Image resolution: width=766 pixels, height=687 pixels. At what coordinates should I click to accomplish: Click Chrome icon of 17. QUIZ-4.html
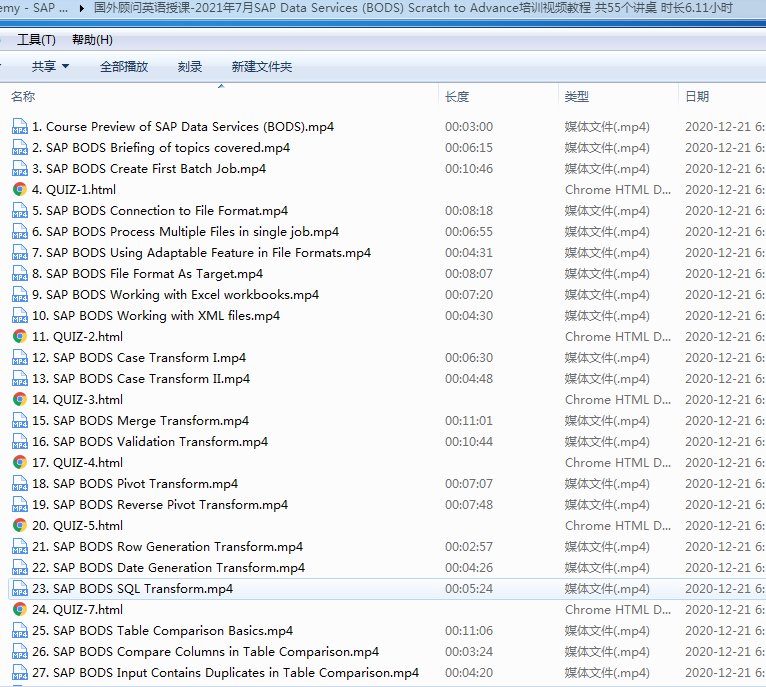tap(20, 463)
